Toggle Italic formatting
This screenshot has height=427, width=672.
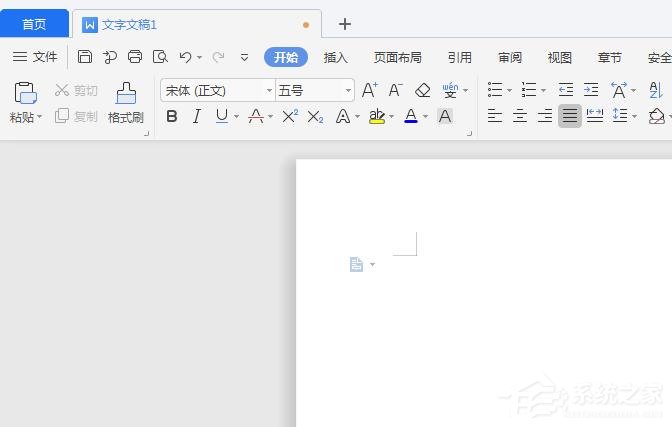(x=196, y=116)
